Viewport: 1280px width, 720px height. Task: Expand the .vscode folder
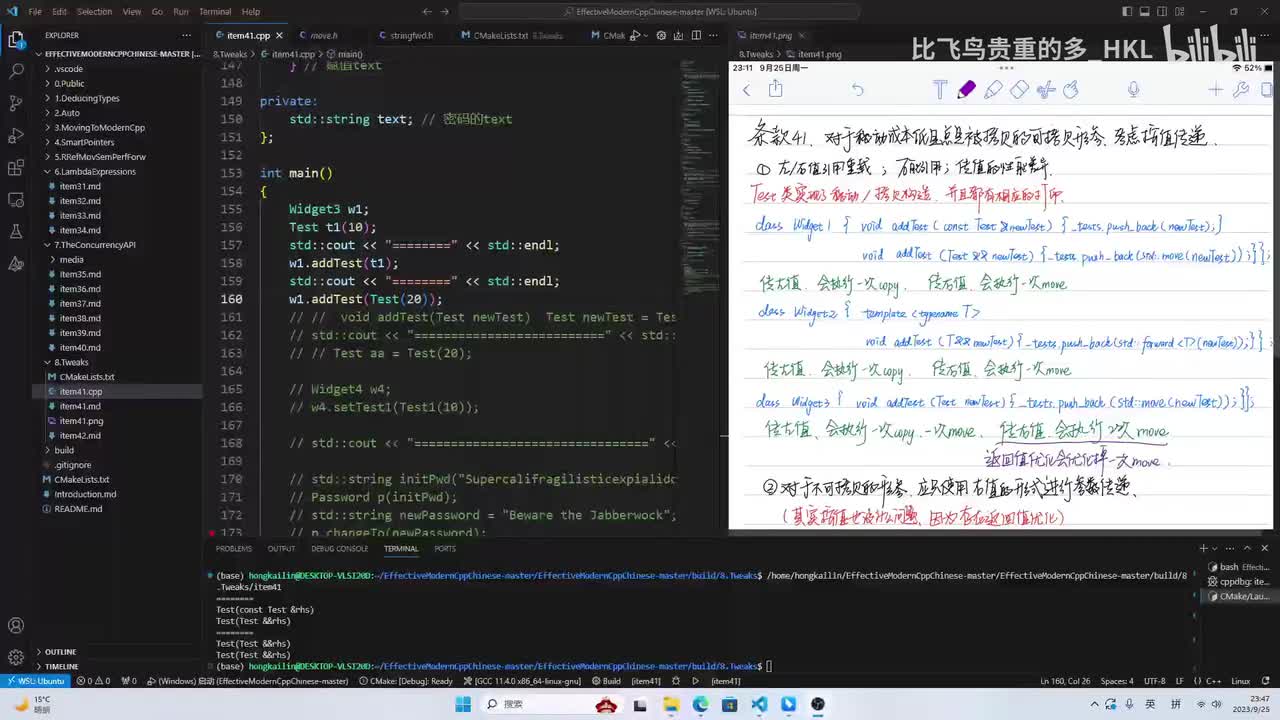point(68,69)
